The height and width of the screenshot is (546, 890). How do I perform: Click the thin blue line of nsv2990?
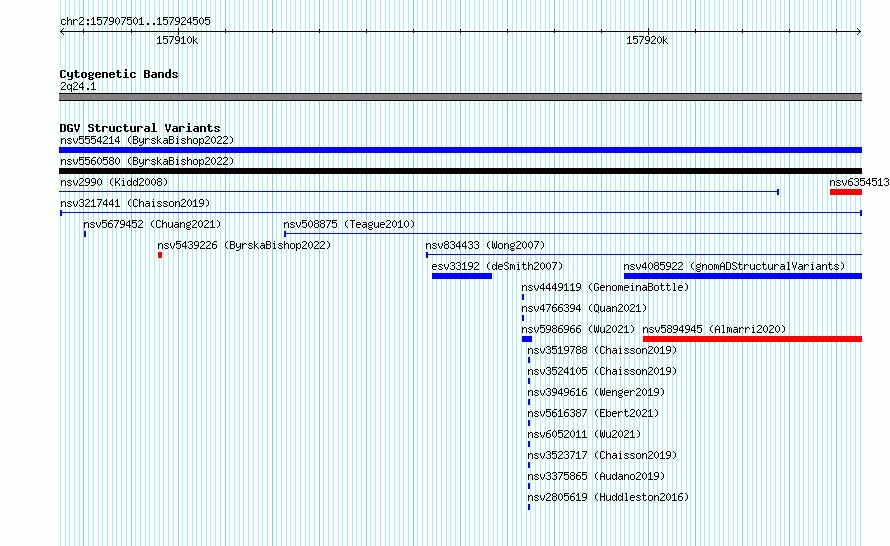coord(419,192)
